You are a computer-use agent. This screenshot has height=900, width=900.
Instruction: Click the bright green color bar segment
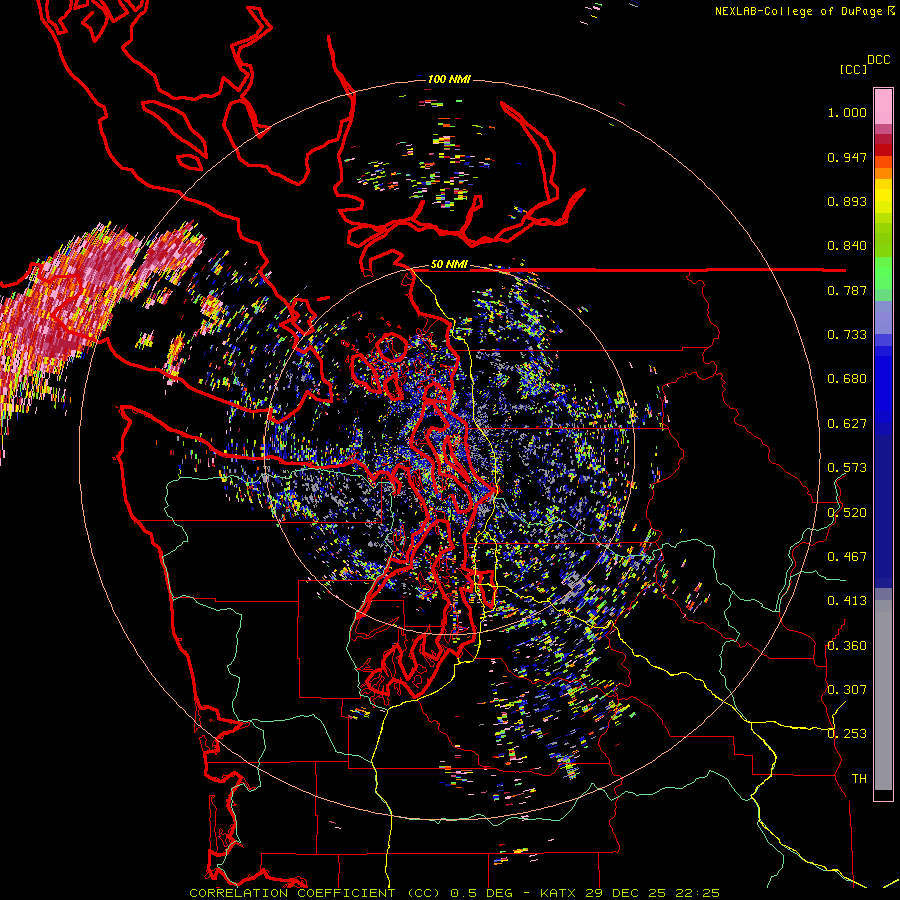pos(883,273)
